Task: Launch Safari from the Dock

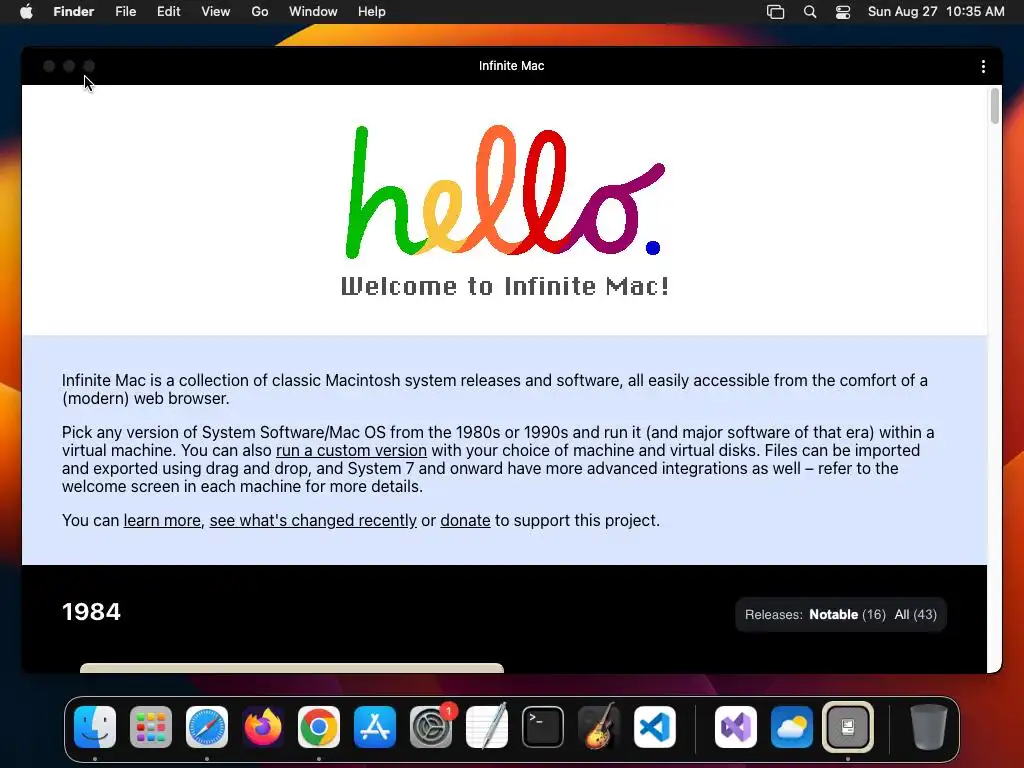Action: click(207, 727)
